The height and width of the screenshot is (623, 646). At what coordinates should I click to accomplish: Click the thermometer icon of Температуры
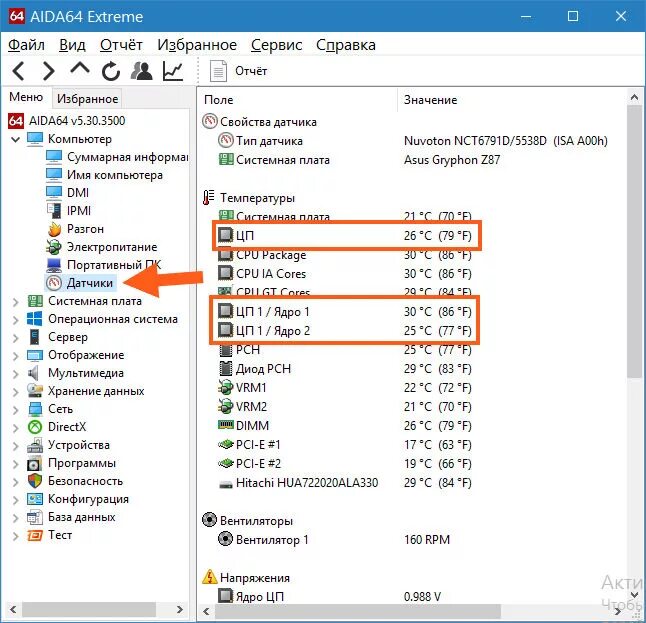pyautogui.click(x=208, y=198)
